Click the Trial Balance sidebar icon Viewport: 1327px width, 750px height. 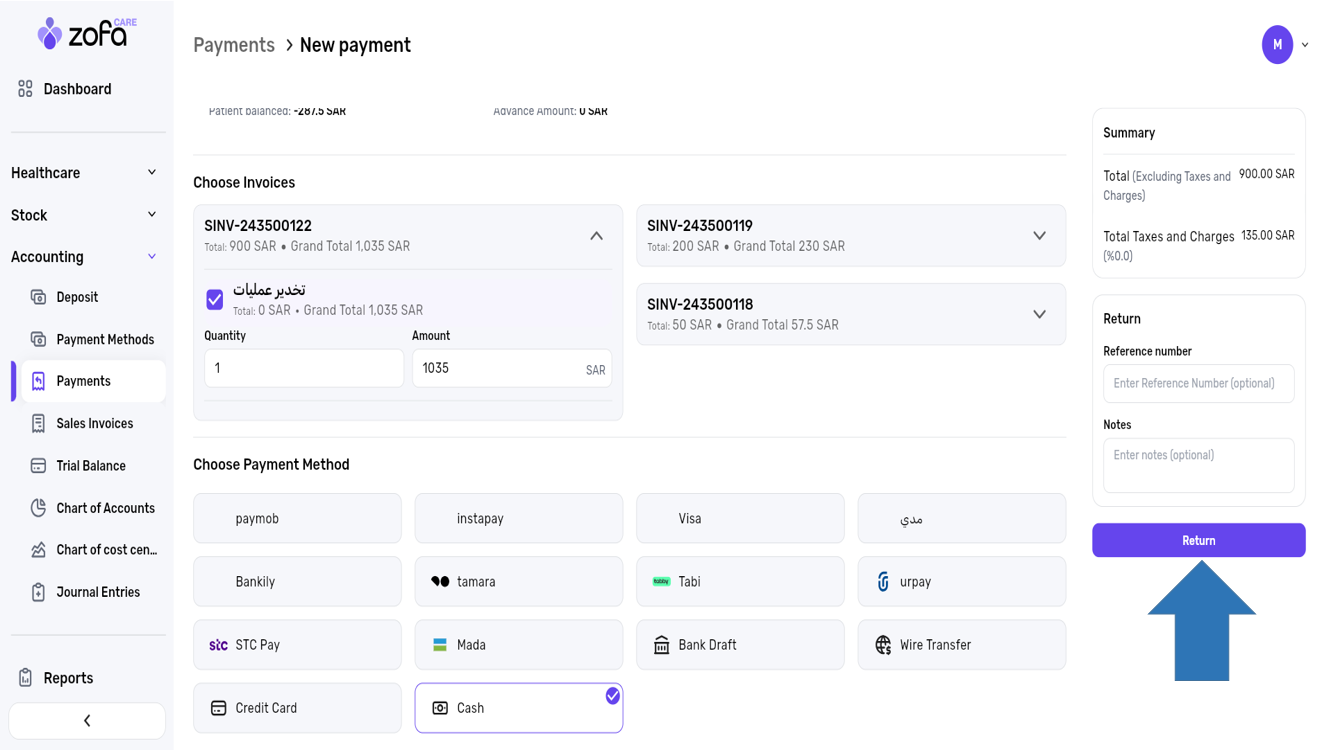pos(38,466)
